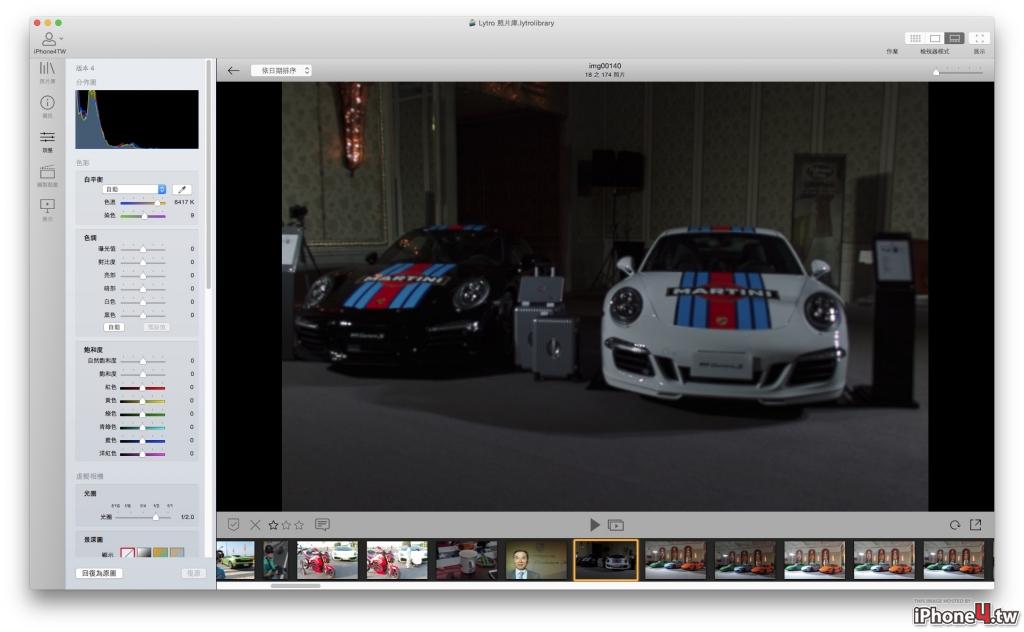This screenshot has height=632, width=1024.
Task: Click the color temperature slider
Action: click(x=143, y=202)
